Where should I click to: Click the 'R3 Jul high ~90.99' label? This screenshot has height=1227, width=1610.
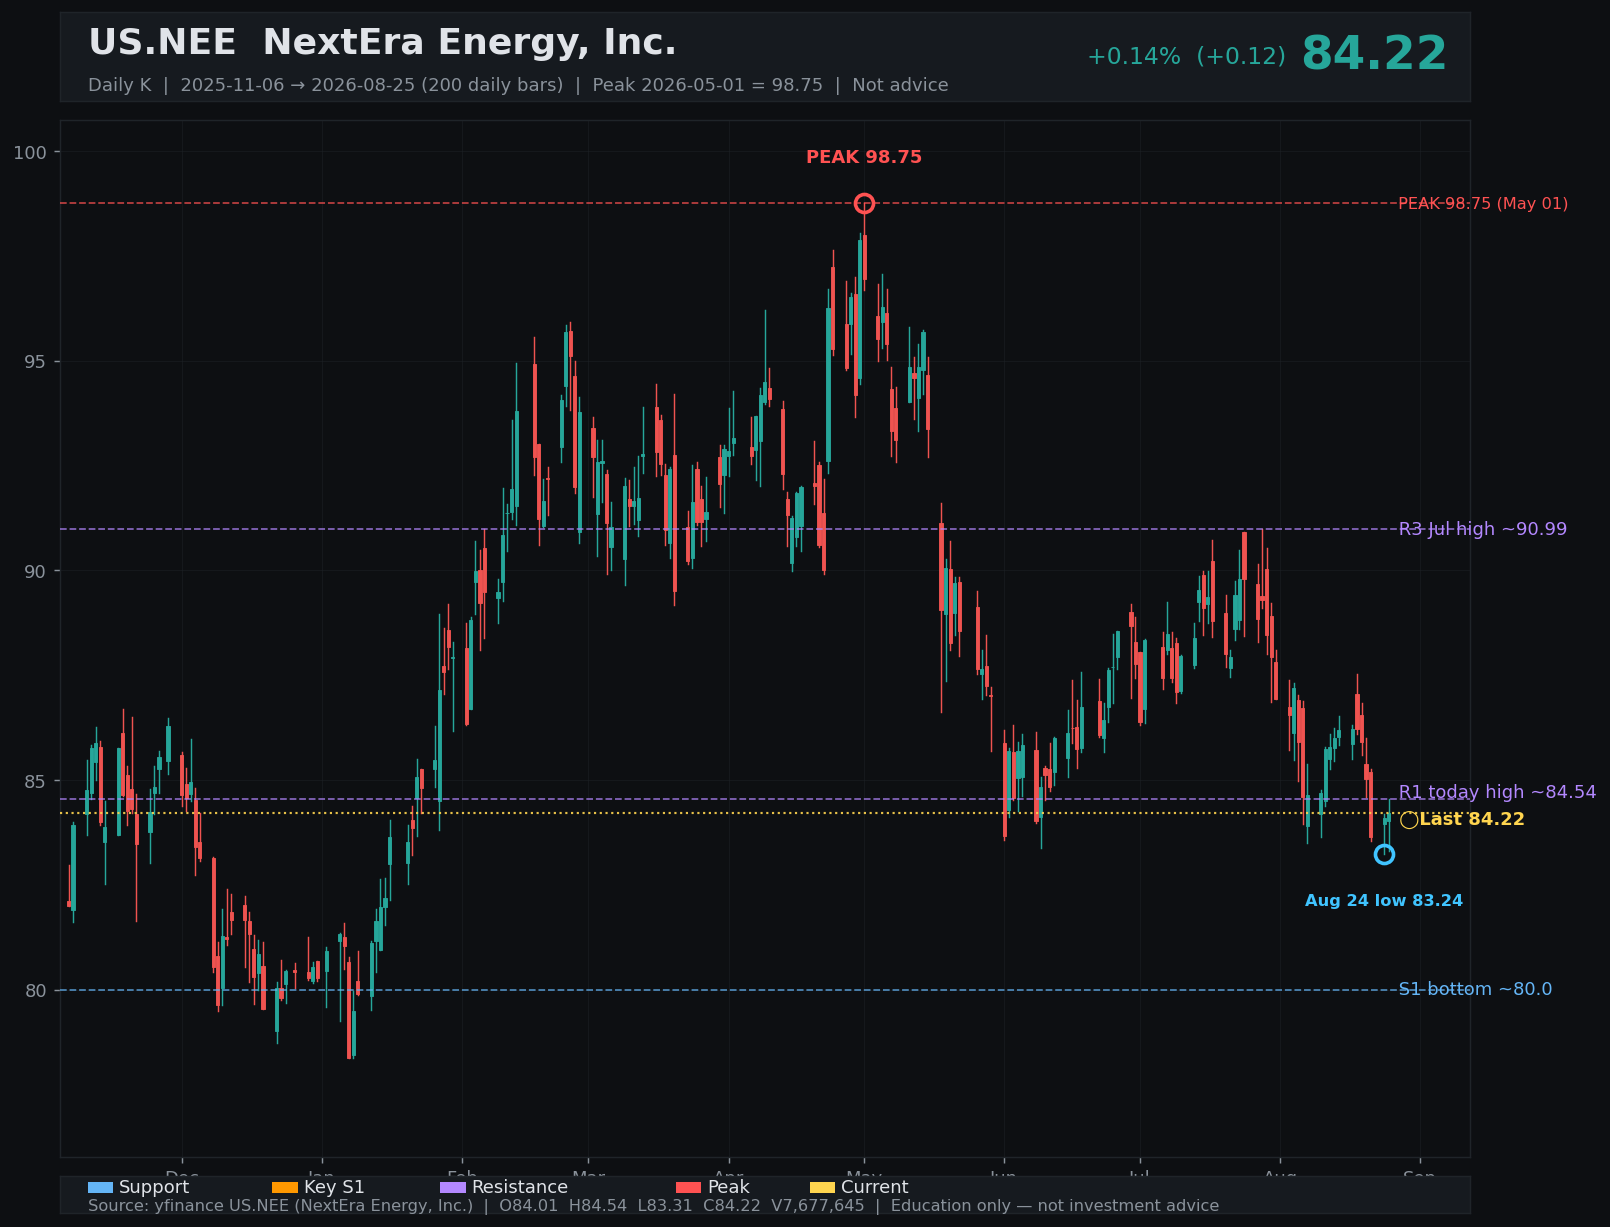[x=1483, y=529]
